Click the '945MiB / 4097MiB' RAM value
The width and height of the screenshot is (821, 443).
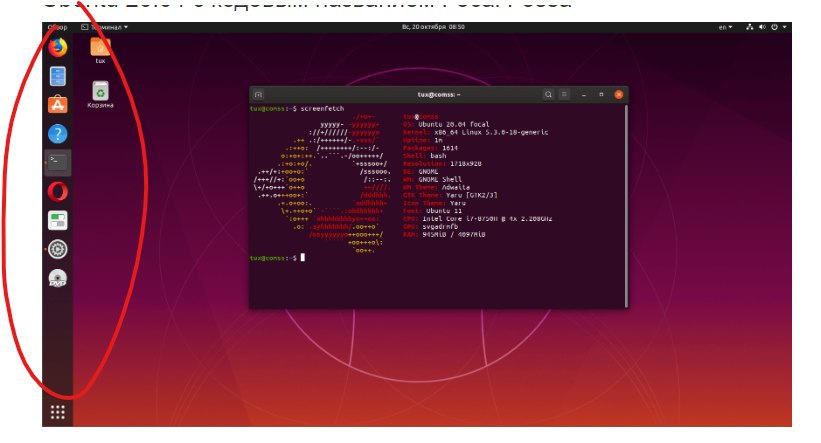453,235
